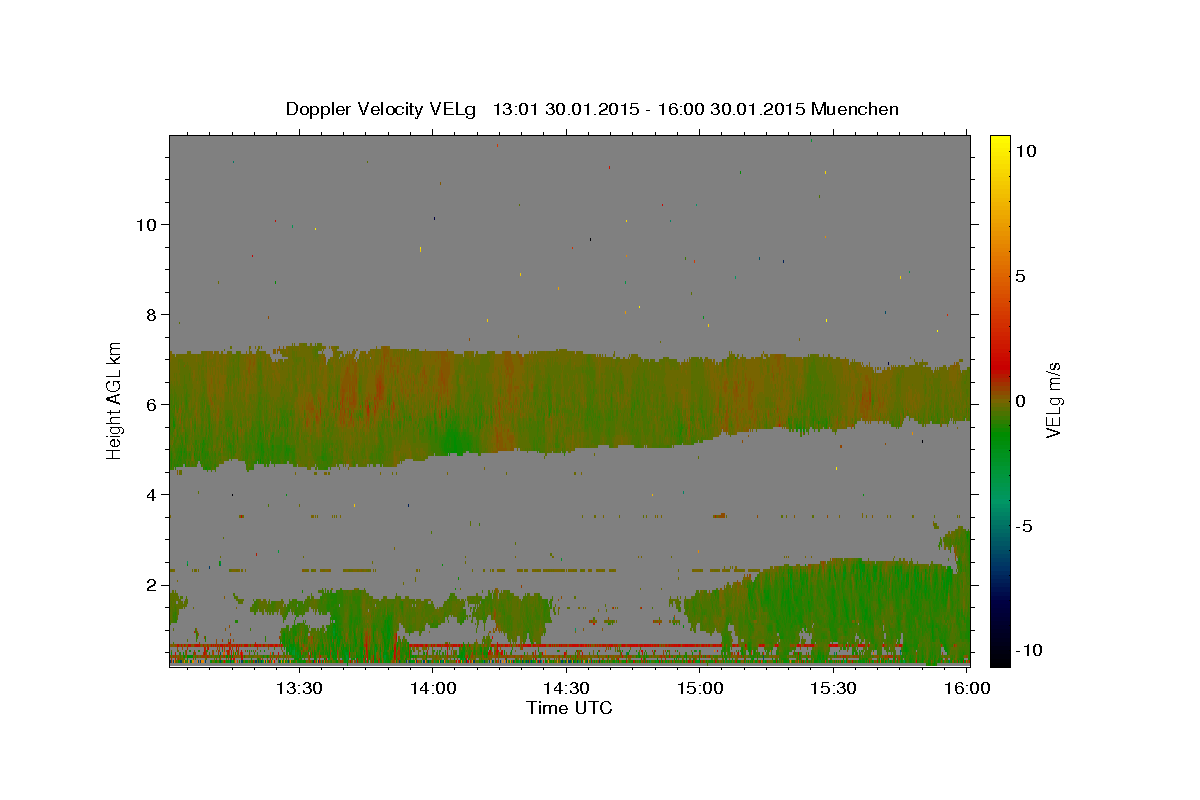
Task: Click the height tick label '4'
Action: point(150,494)
